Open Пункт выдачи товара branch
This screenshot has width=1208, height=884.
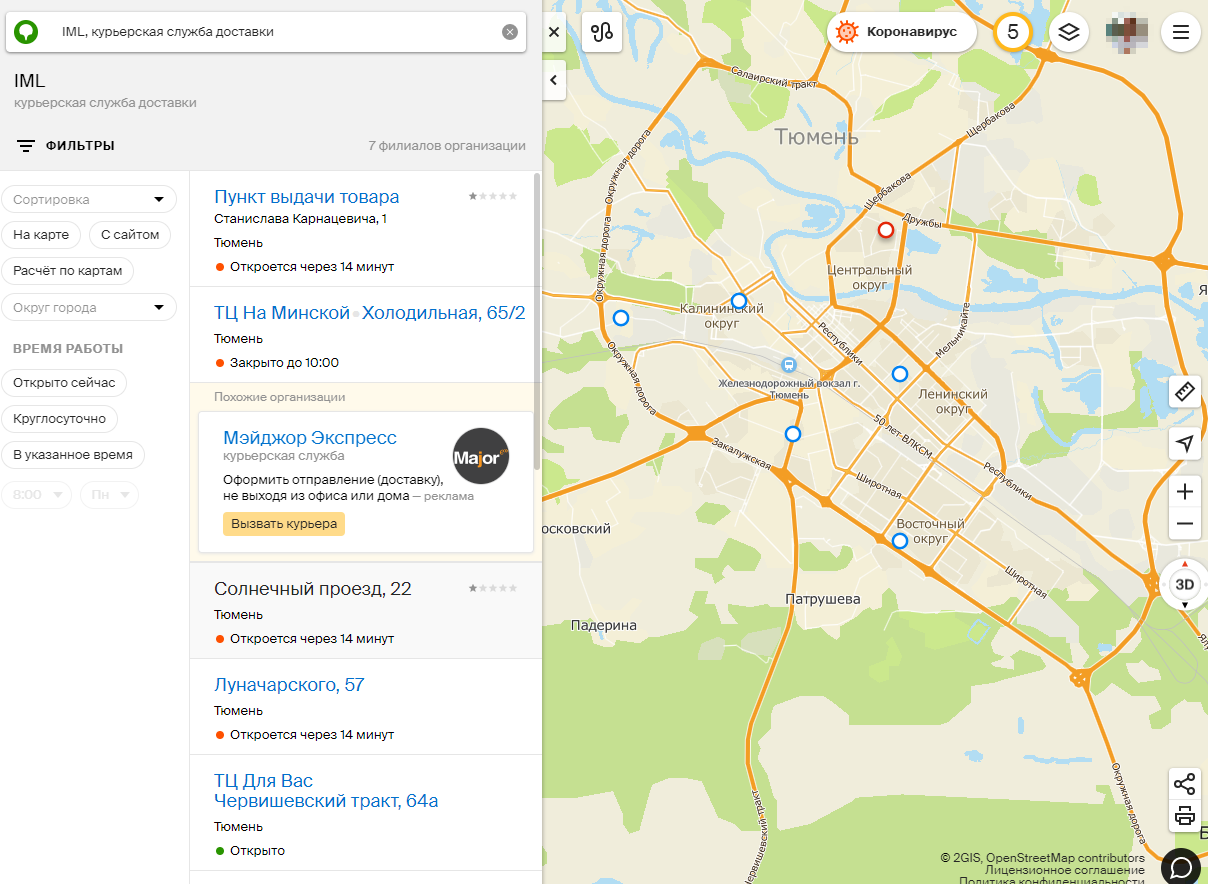pyautogui.click(x=306, y=197)
